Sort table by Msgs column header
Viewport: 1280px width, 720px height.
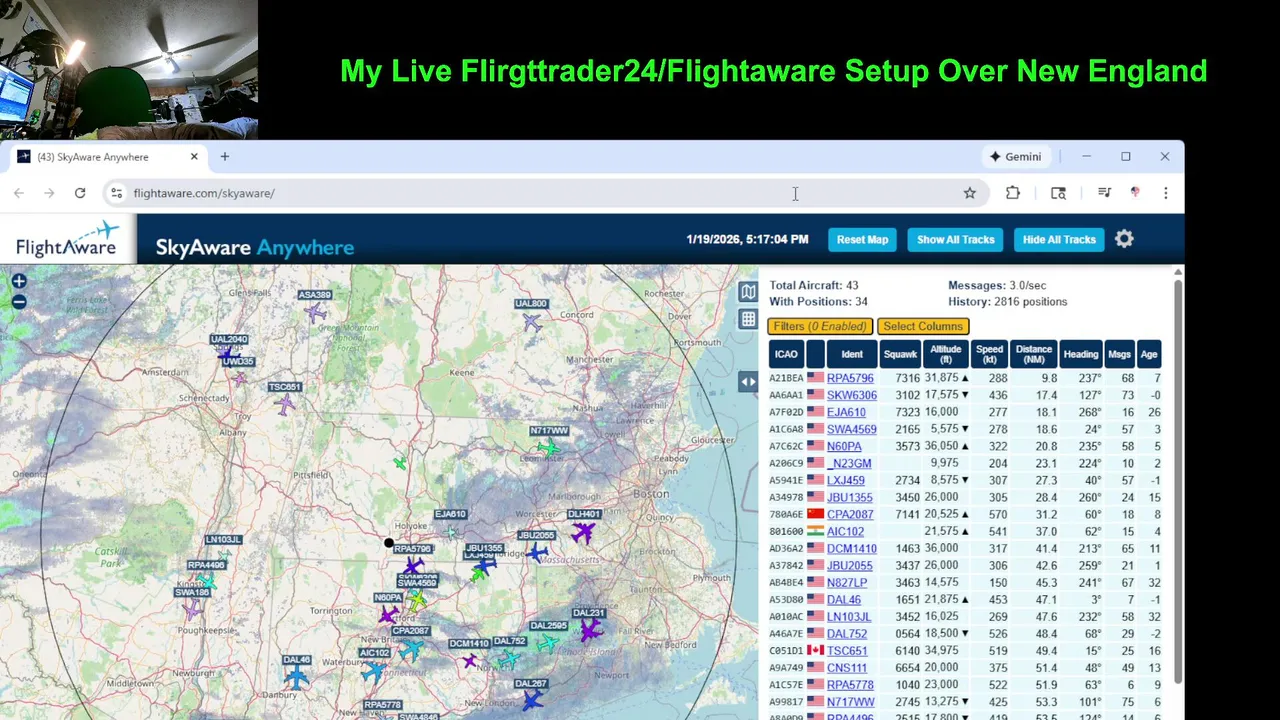[1120, 354]
